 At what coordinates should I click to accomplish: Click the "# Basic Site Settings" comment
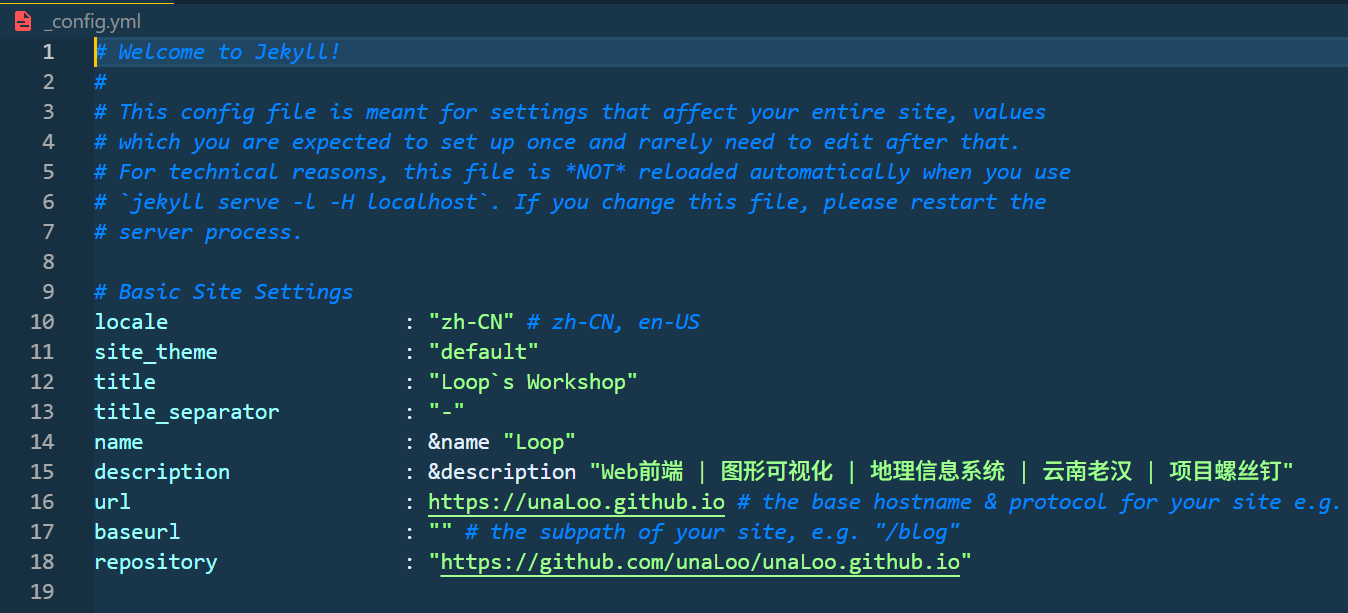tap(222, 291)
